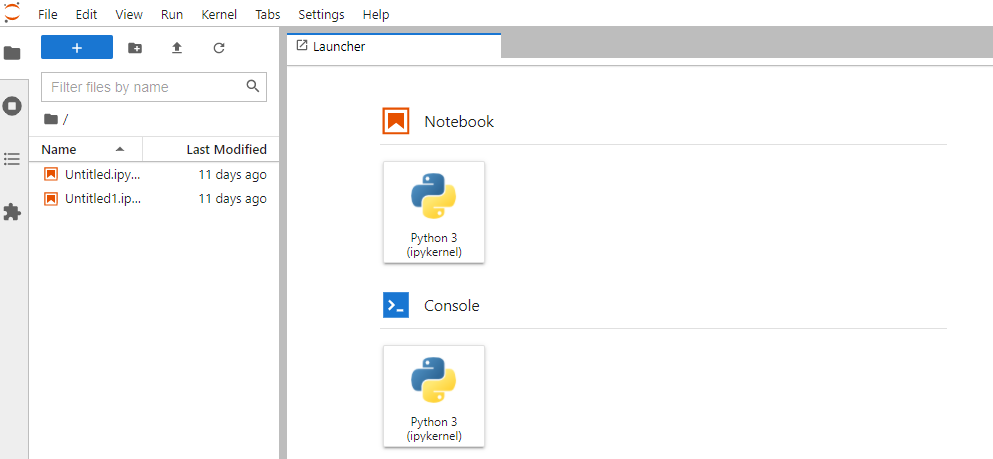Sort files by Name column header
The height and width of the screenshot is (459, 993).
(x=85, y=149)
